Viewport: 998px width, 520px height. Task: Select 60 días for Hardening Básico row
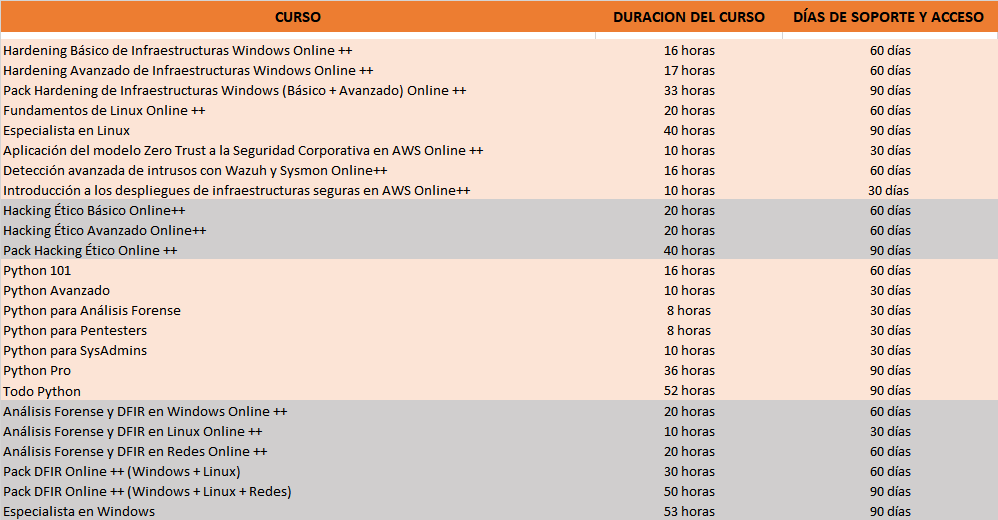click(890, 50)
